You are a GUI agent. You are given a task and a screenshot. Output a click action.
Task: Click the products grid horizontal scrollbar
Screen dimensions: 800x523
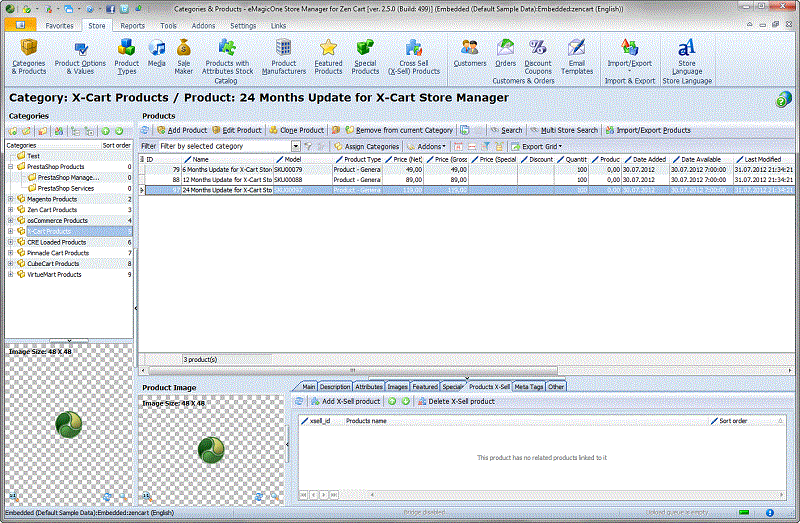pos(352,371)
